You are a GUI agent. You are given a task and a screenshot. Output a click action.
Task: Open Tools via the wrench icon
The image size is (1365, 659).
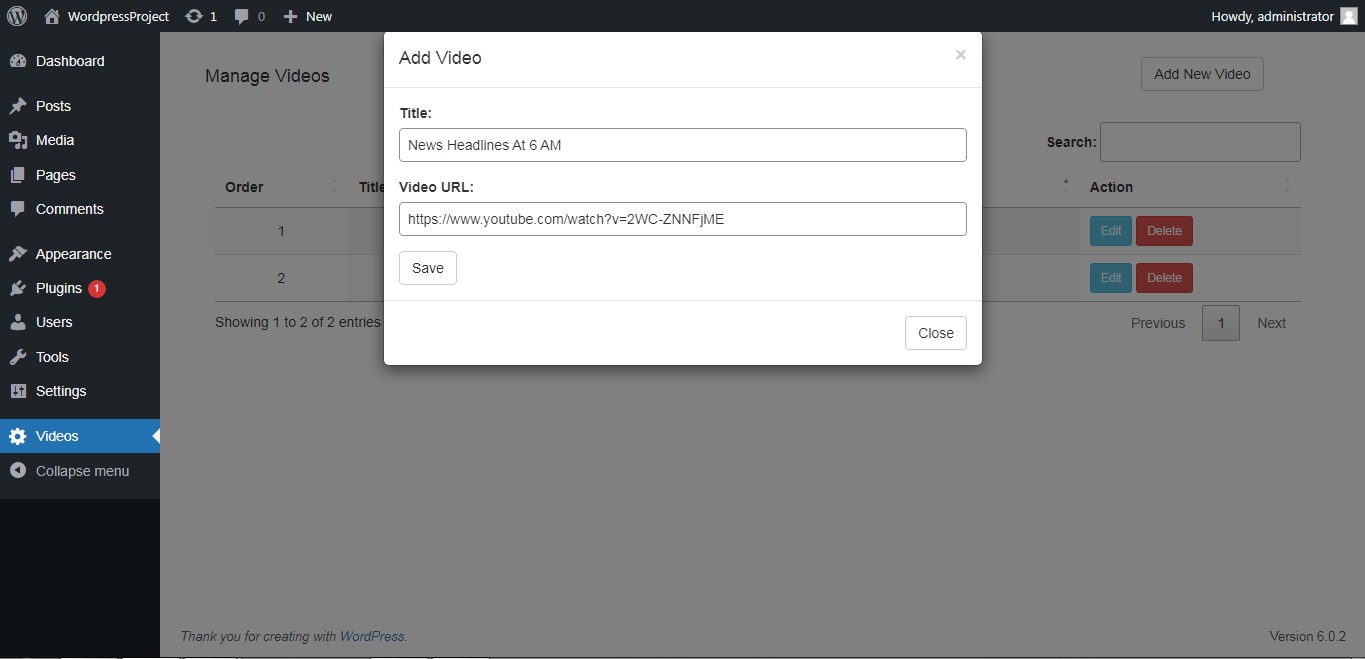(19, 357)
